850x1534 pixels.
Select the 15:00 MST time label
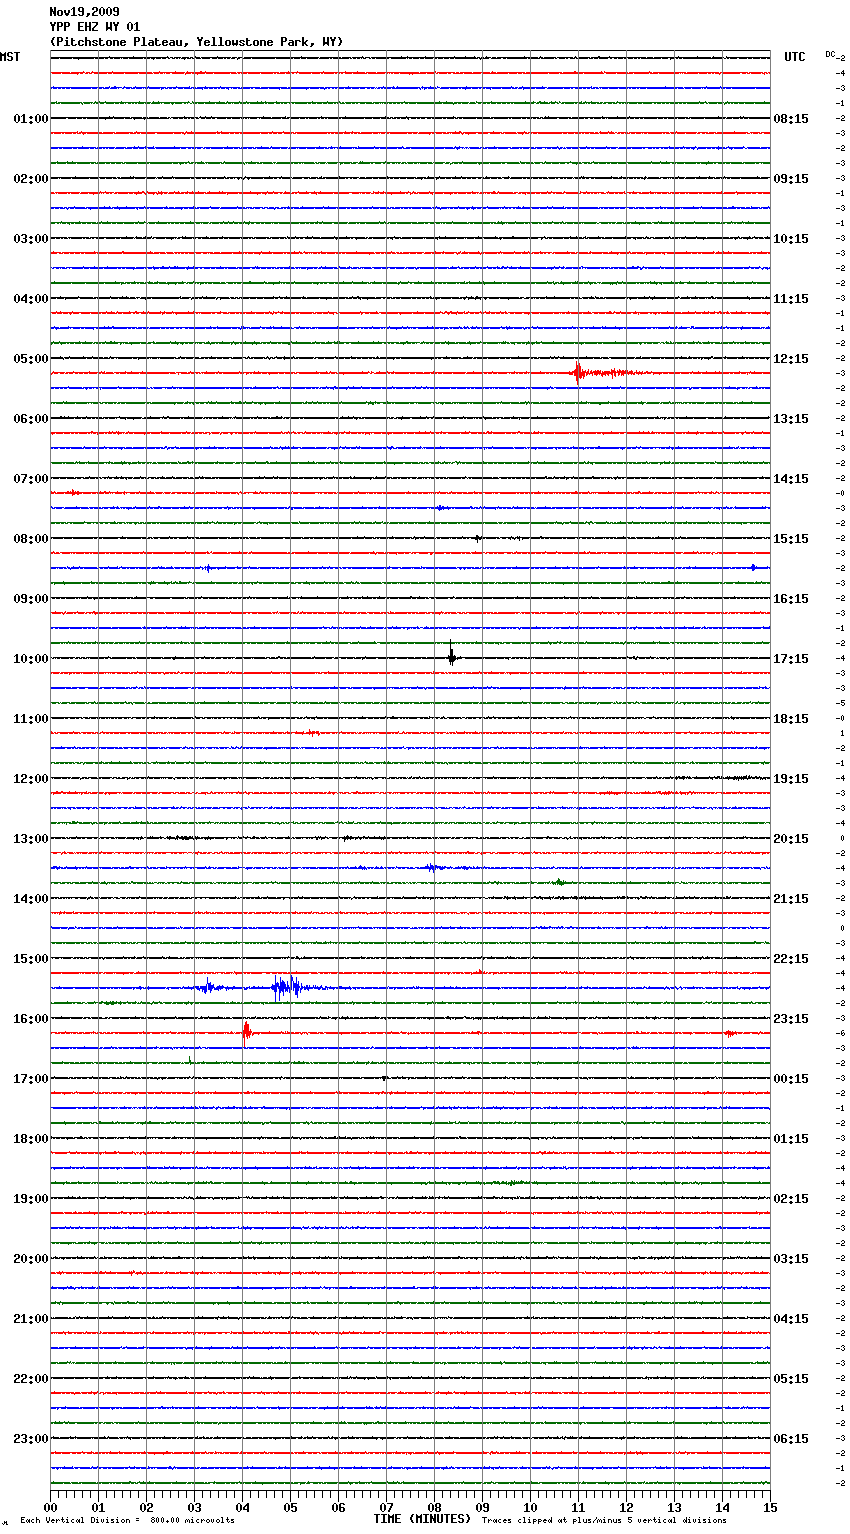30,959
